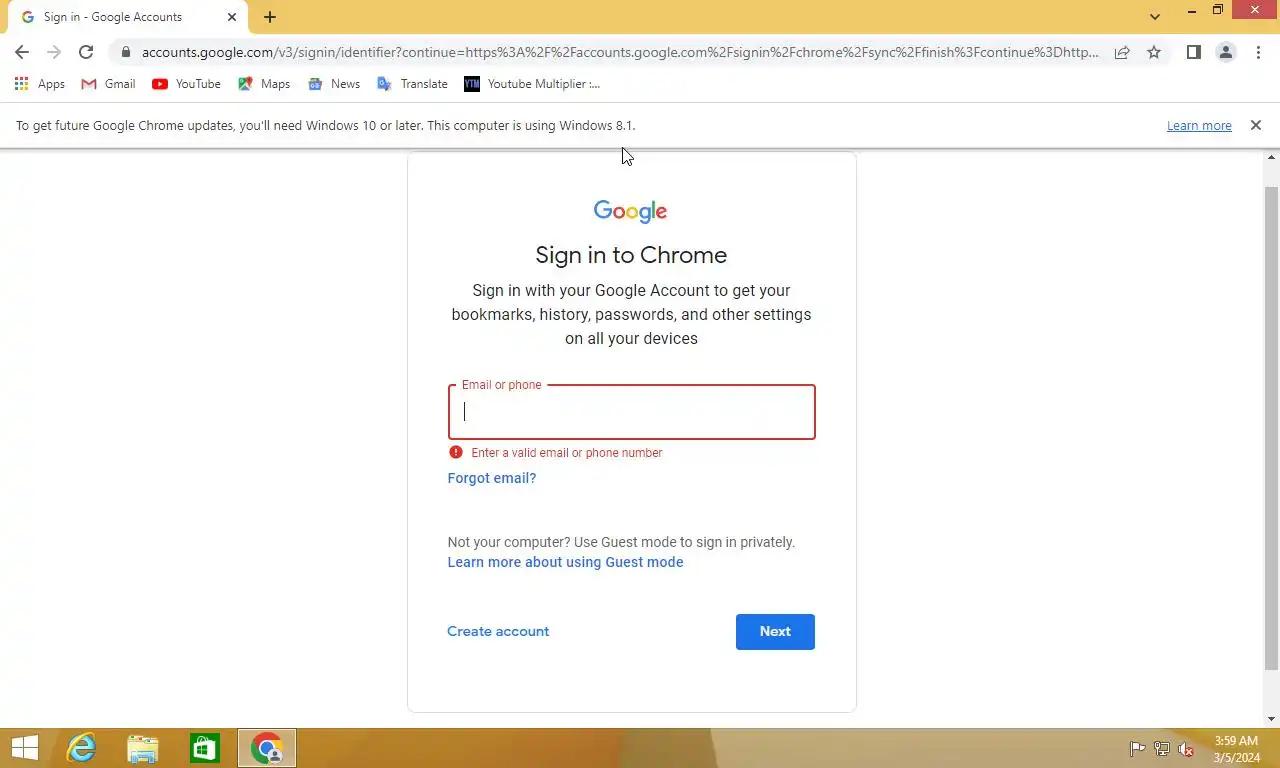
Task: Launch Internet Explorer from the taskbar
Action: [x=81, y=748]
